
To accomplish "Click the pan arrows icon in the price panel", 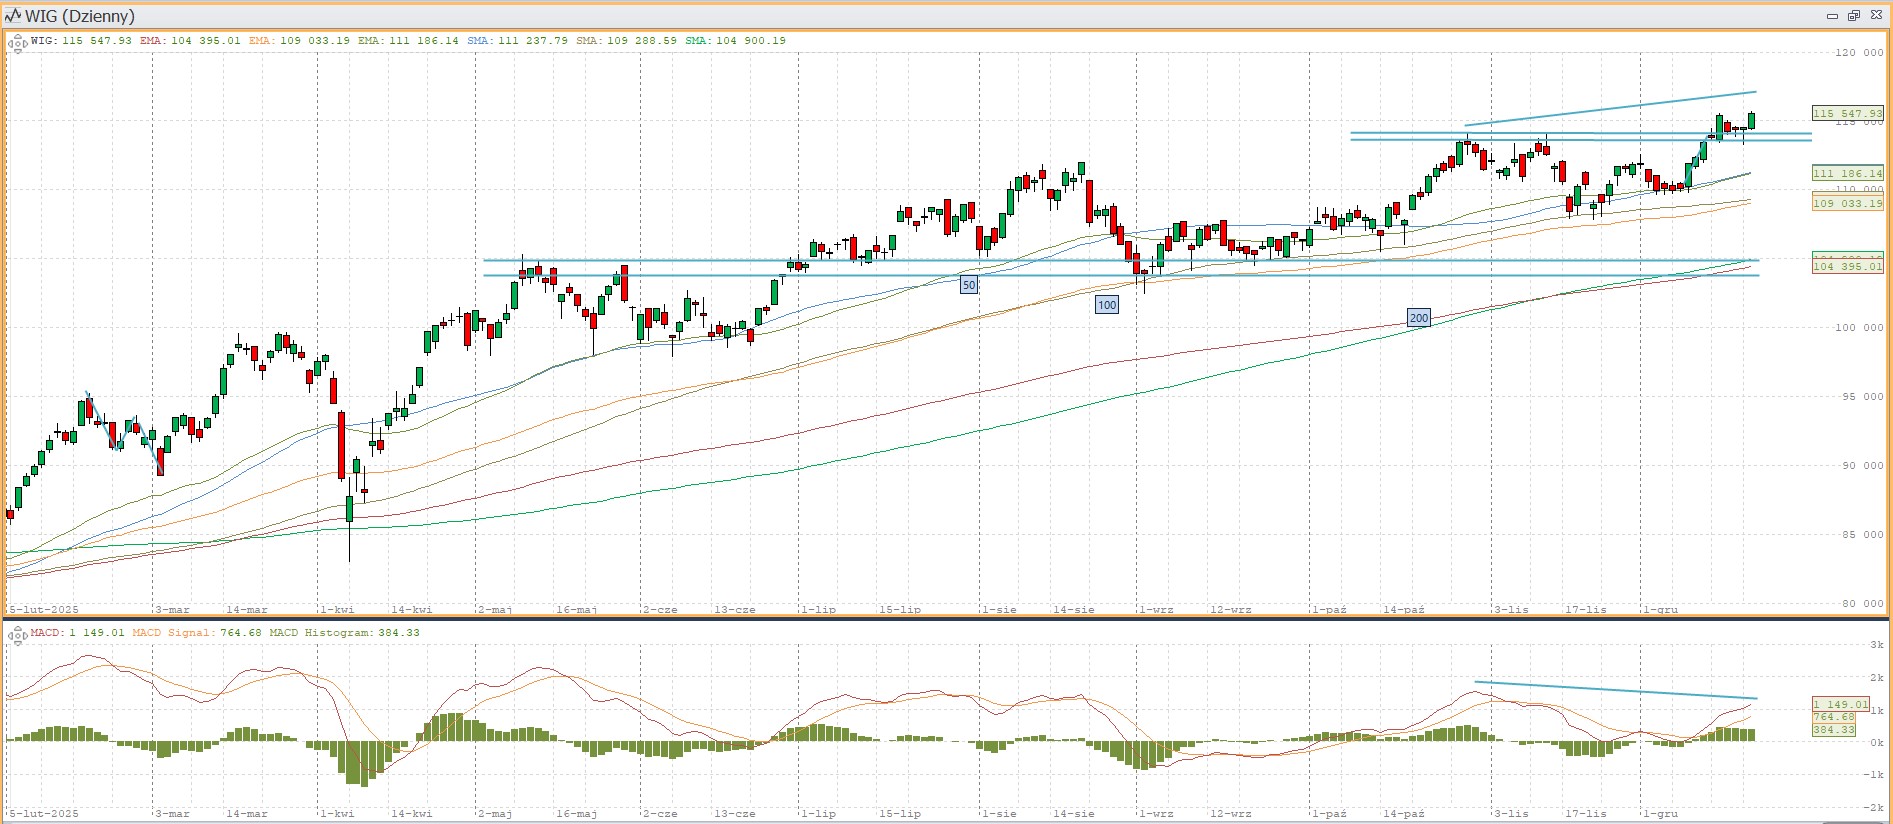I will tap(17, 43).
